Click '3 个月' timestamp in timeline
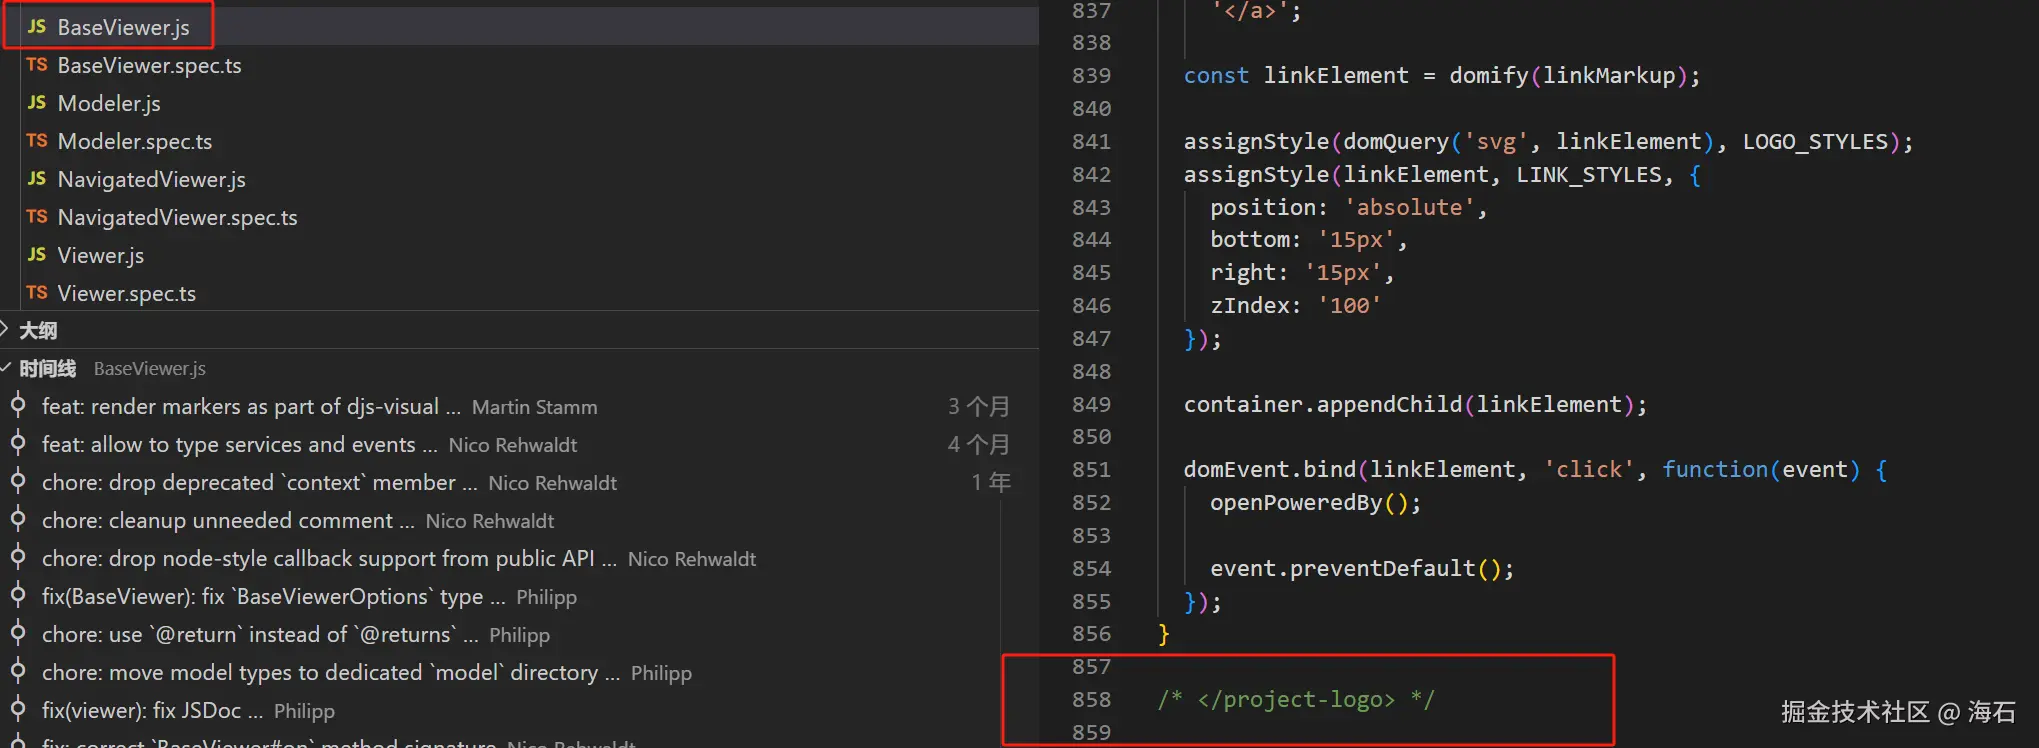Image resolution: width=2039 pixels, height=748 pixels. point(979,407)
